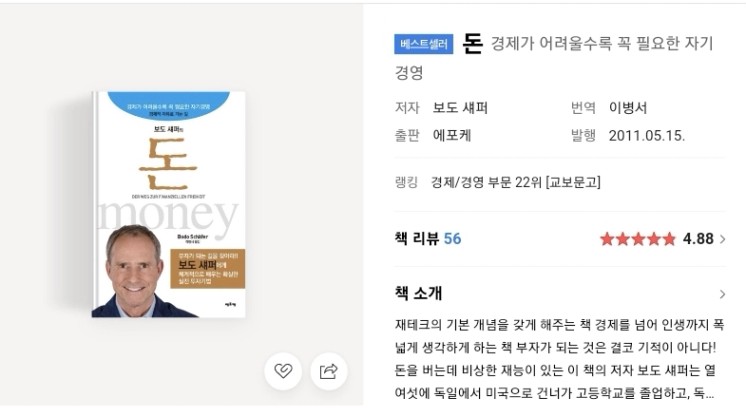Click the 4.88 rating score

[698, 238]
